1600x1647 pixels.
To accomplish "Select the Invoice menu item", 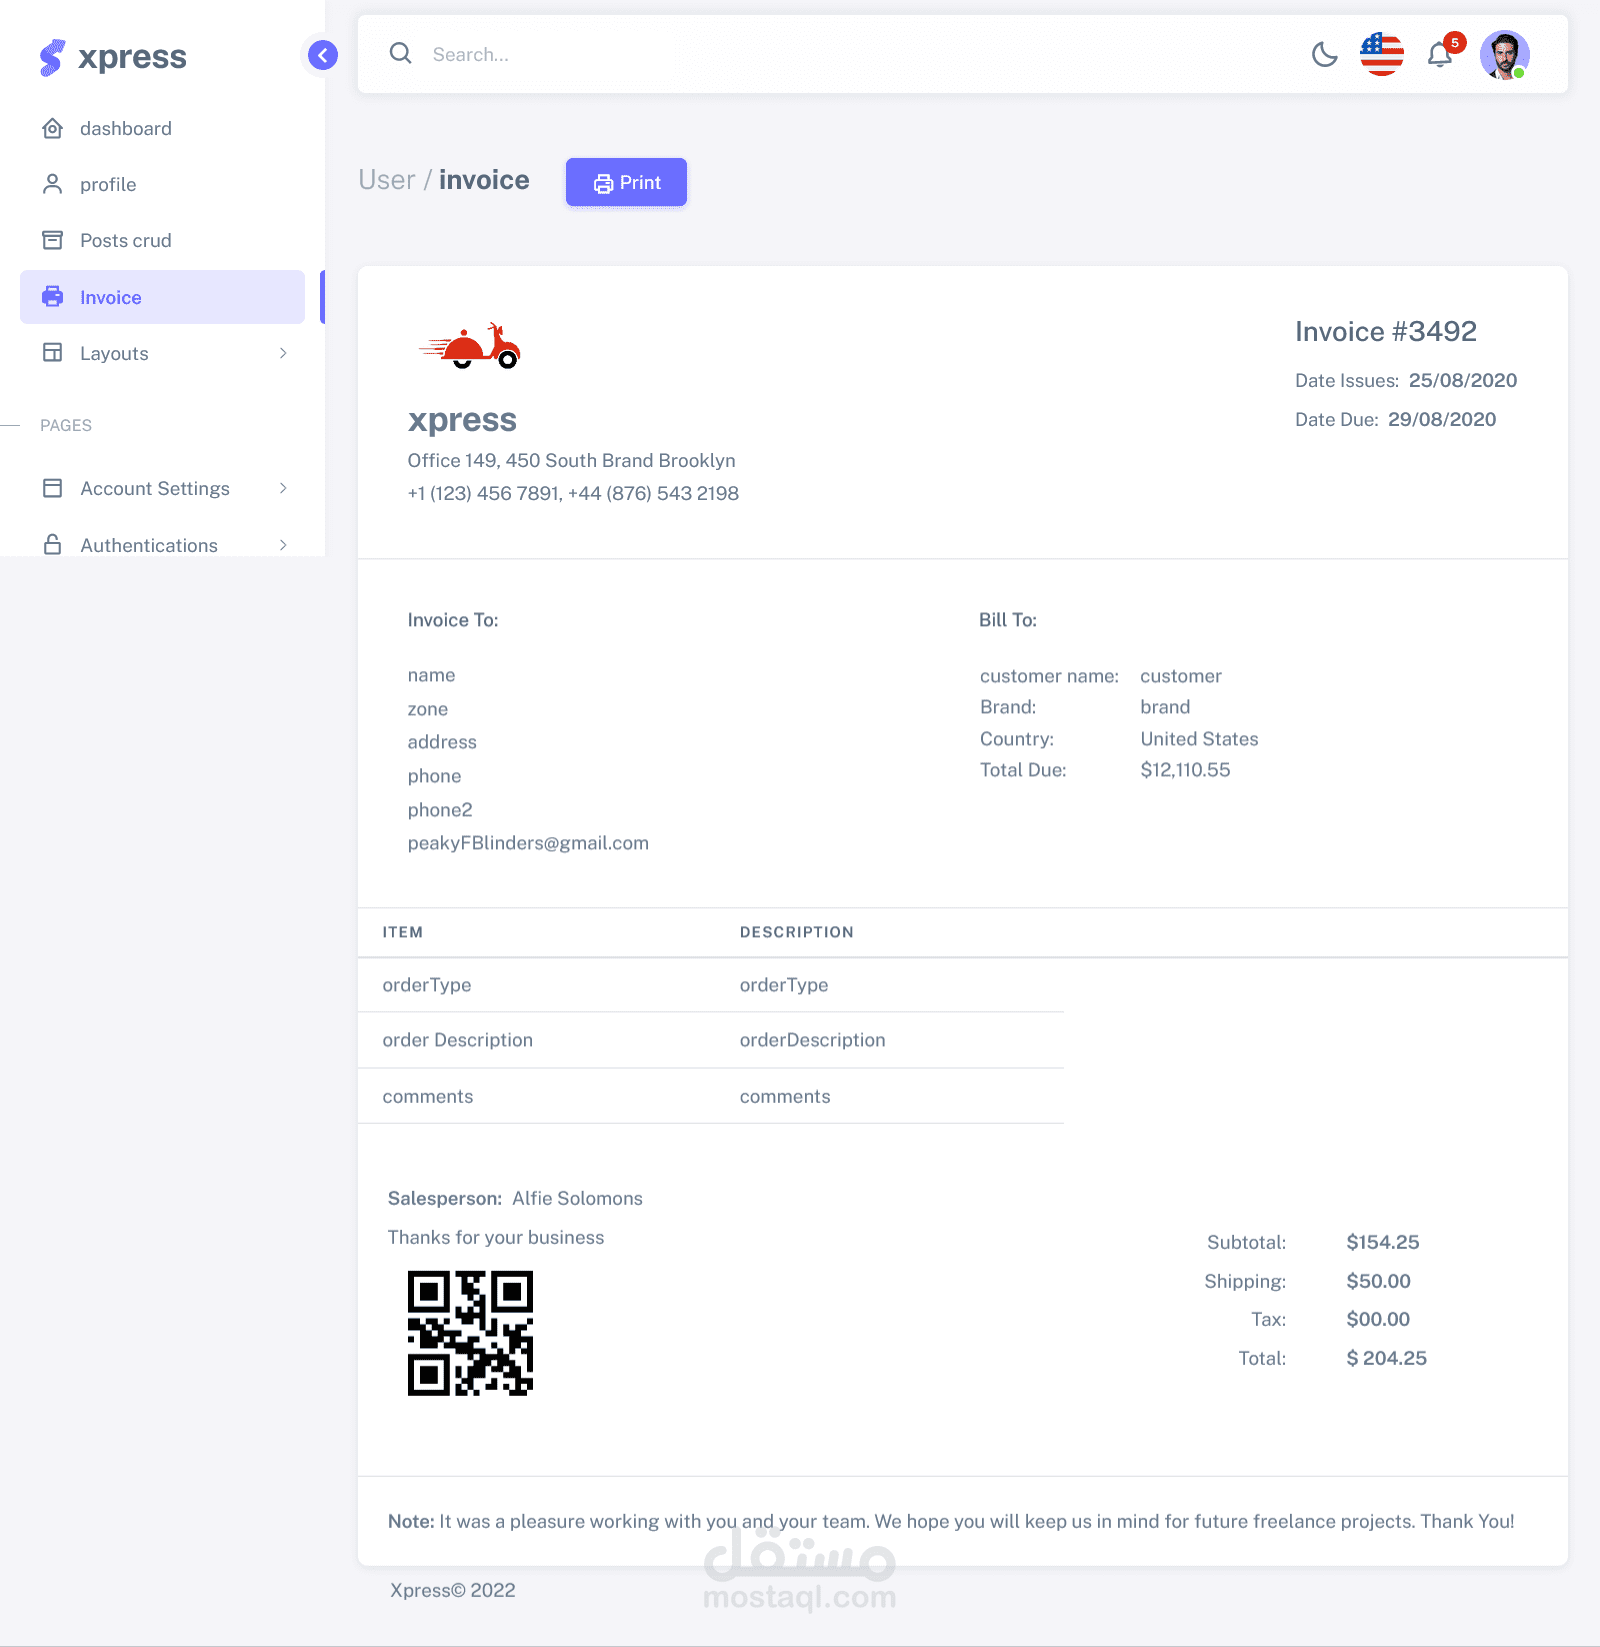I will click(x=162, y=297).
